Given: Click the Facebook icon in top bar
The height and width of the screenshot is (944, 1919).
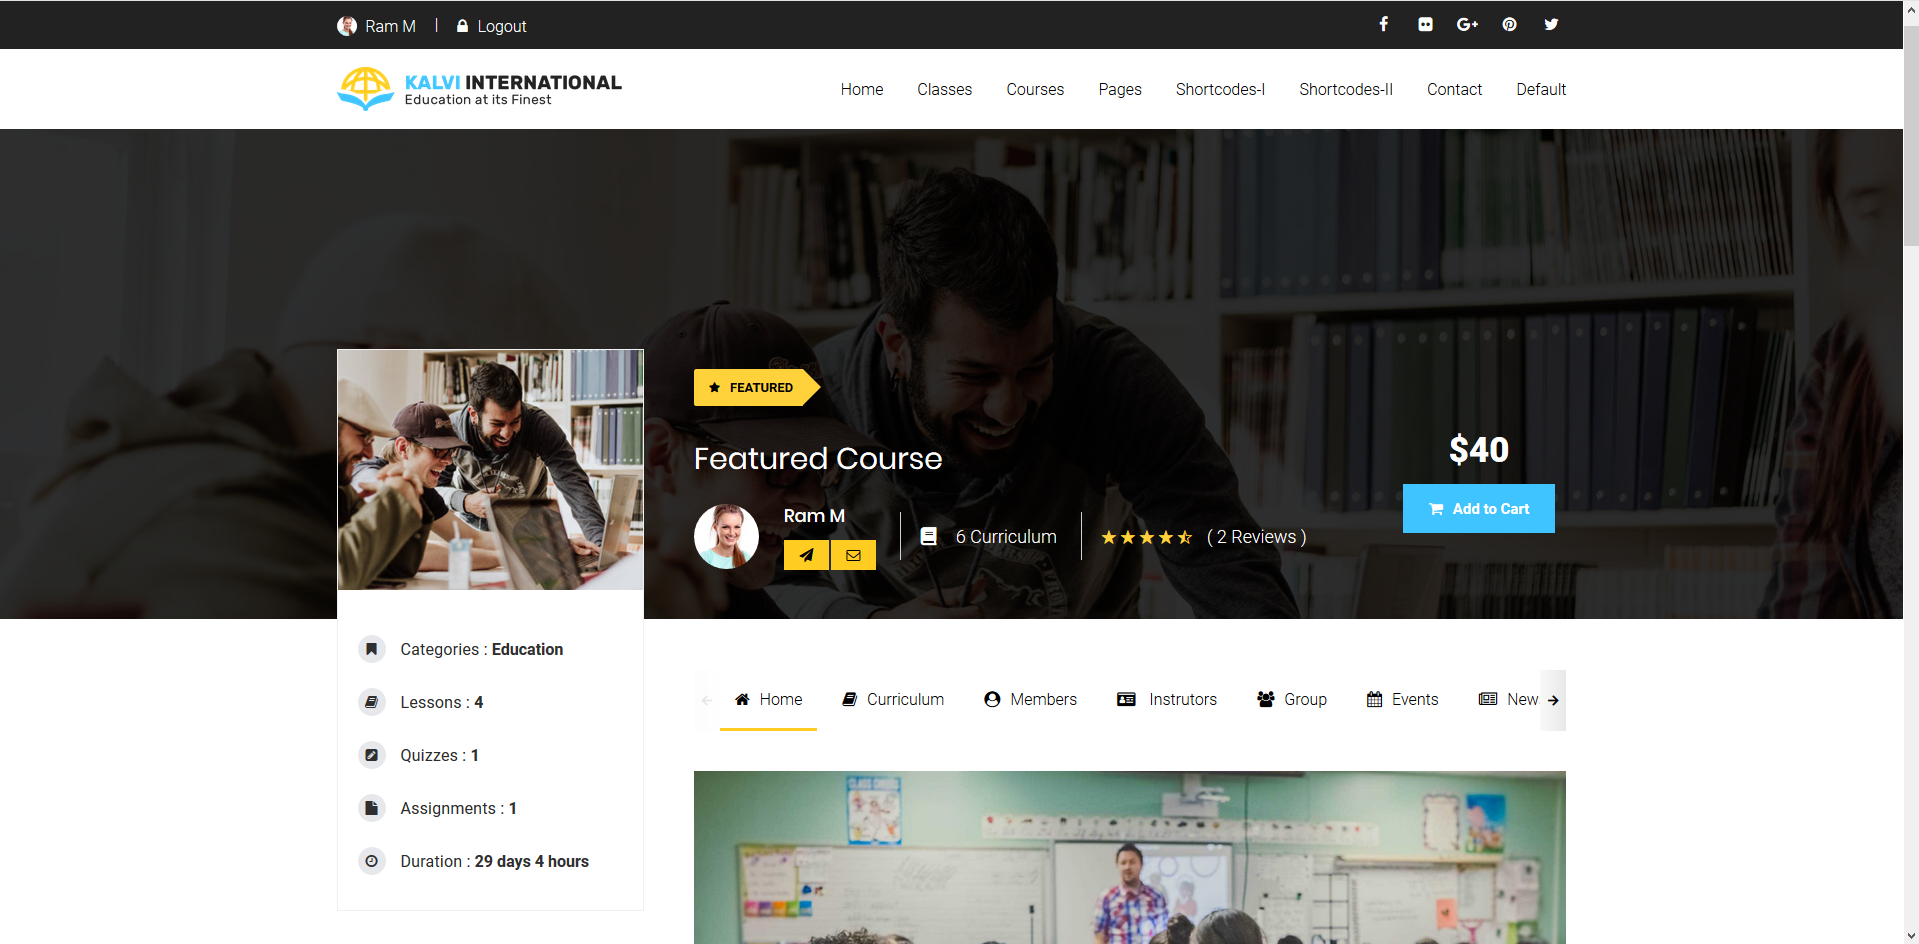Looking at the screenshot, I should [1383, 24].
